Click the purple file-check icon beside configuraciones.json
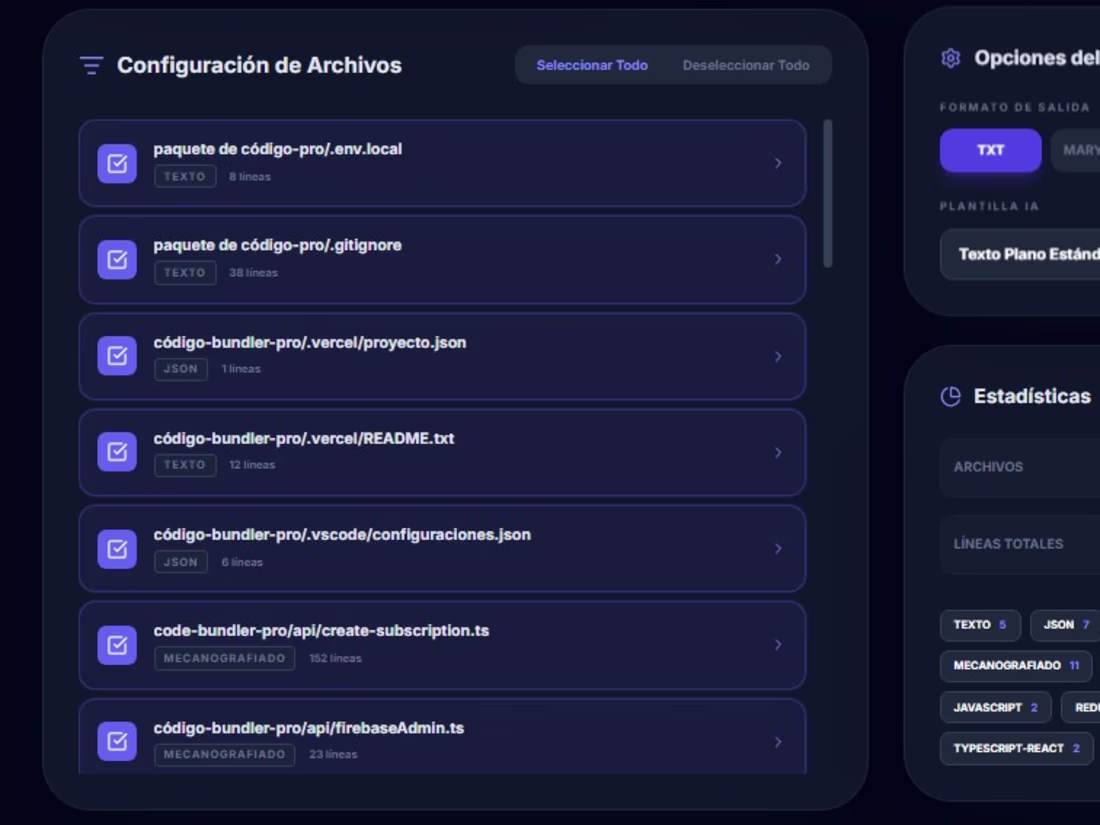The image size is (1100, 825). tap(117, 548)
